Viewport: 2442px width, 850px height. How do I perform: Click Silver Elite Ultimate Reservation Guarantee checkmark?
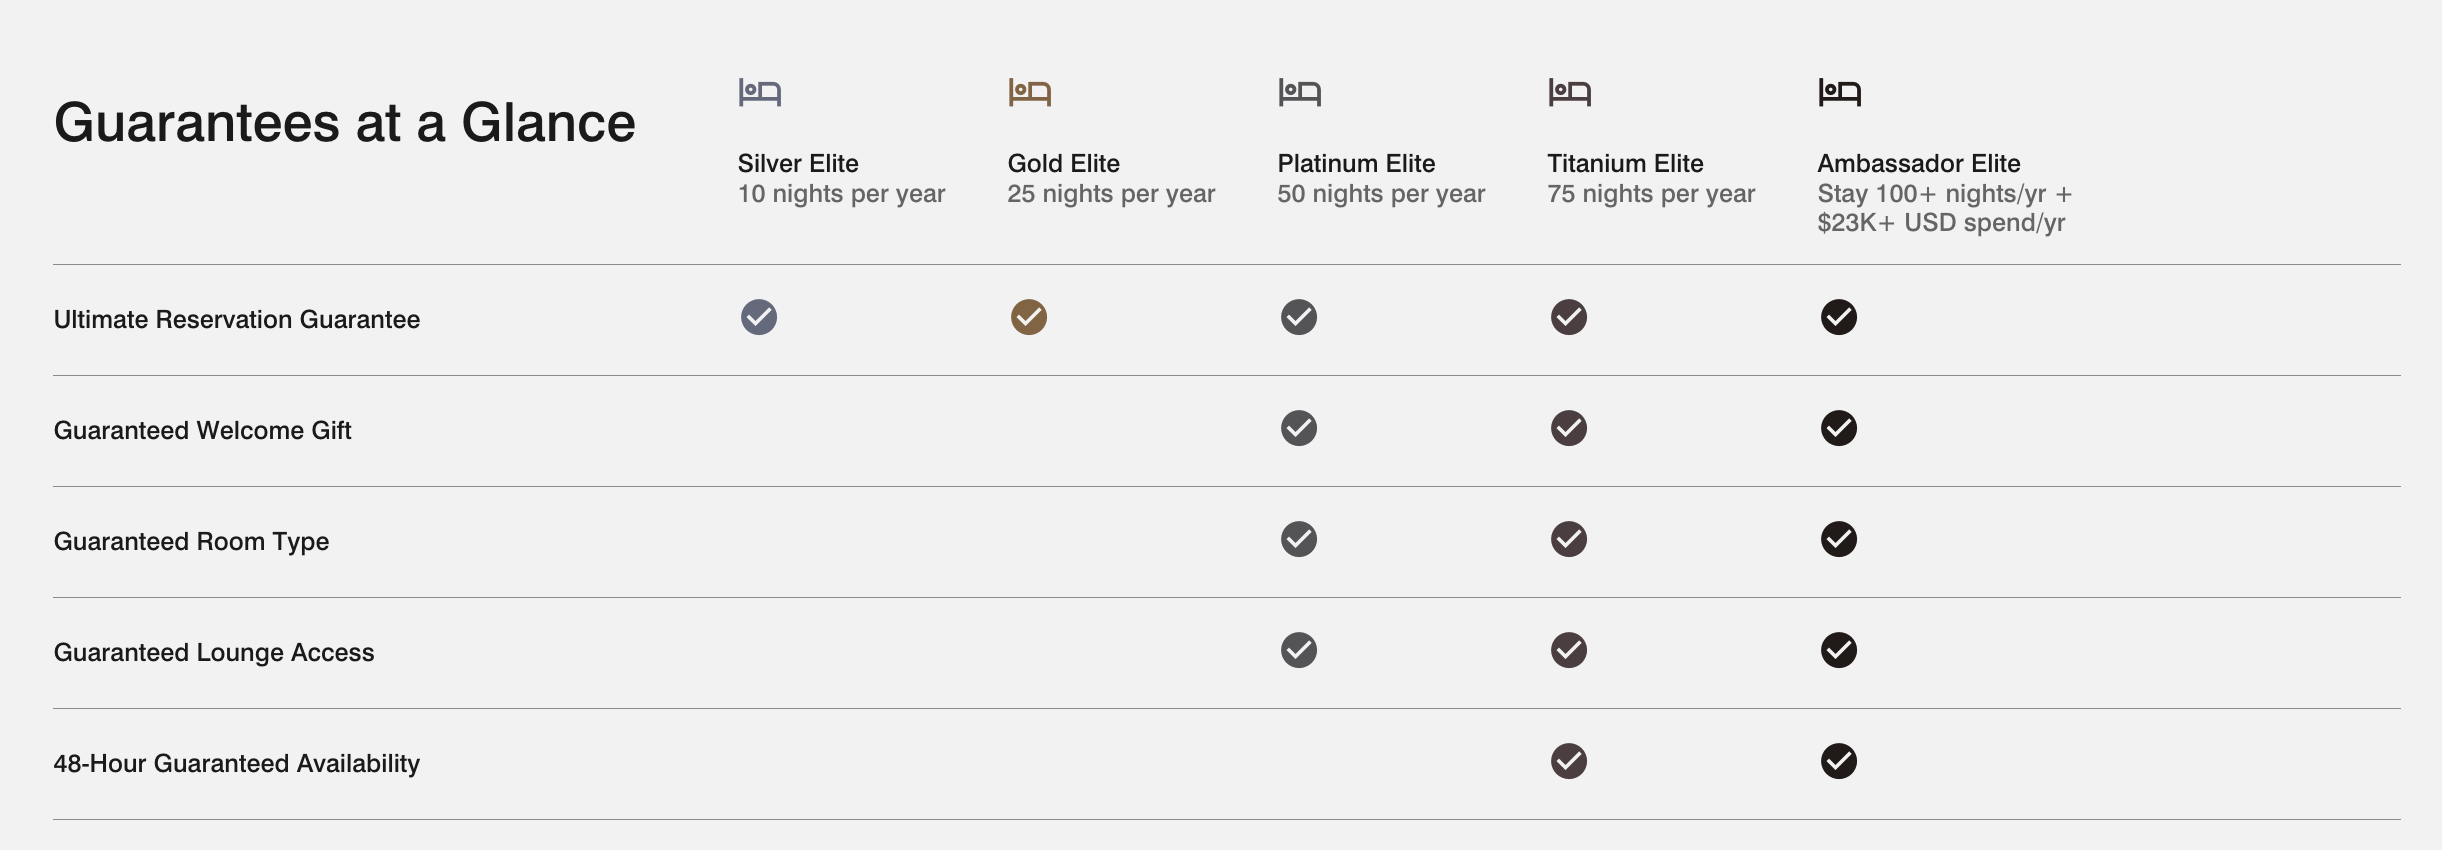pos(759,317)
